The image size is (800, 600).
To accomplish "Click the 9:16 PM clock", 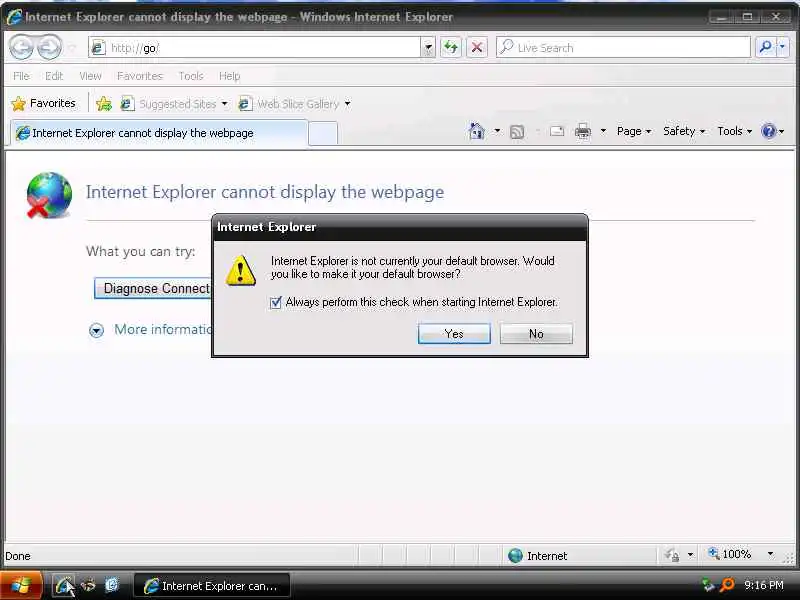I will click(764, 585).
